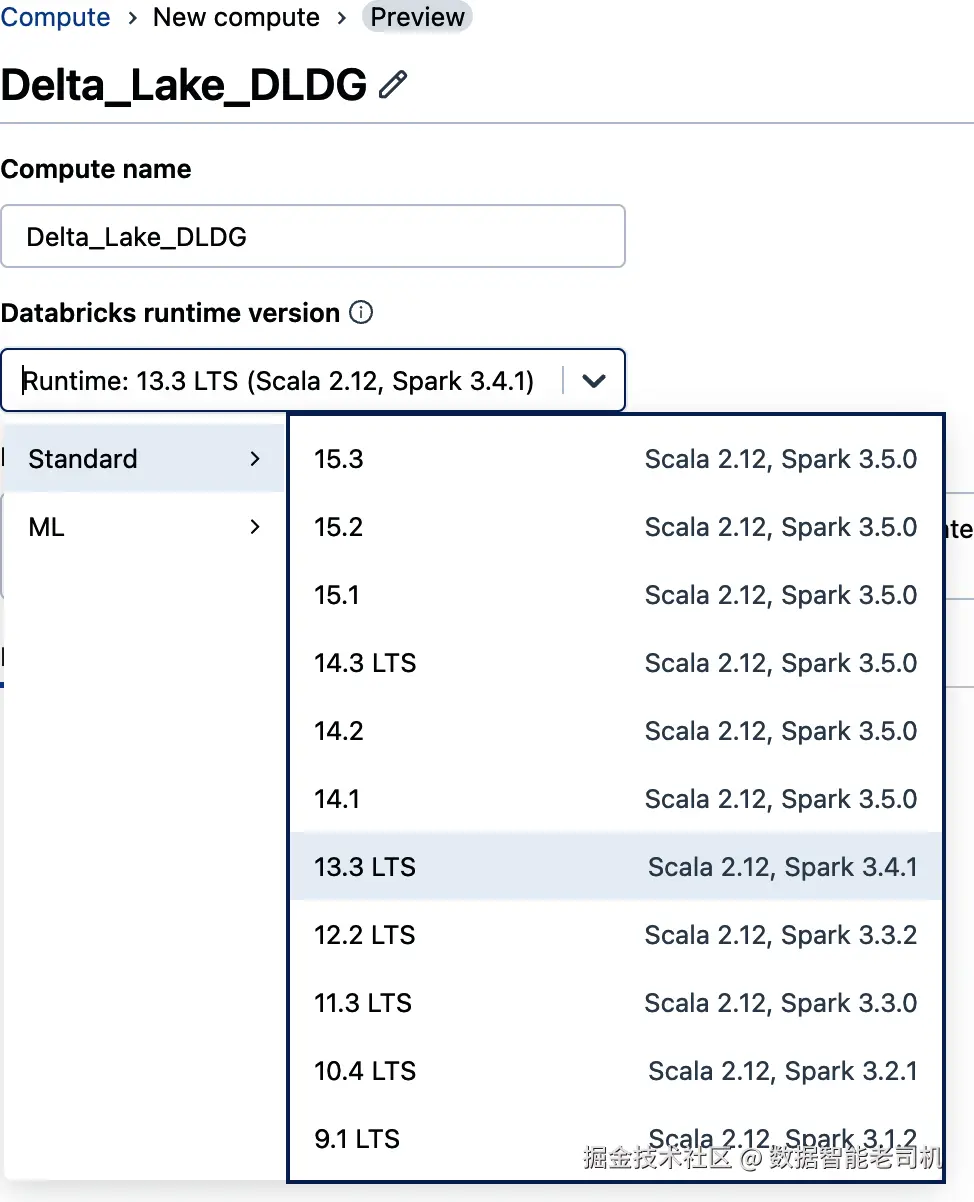The width and height of the screenshot is (974, 1202).
Task: Expand the ML runtime submenu chevron
Action: click(x=255, y=527)
